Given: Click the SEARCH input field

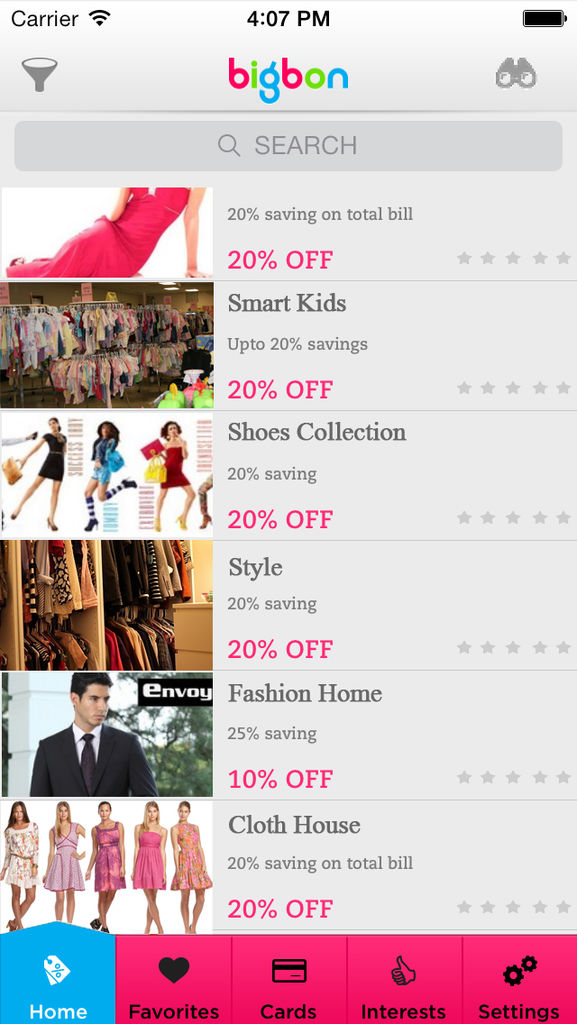Looking at the screenshot, I should (288, 146).
